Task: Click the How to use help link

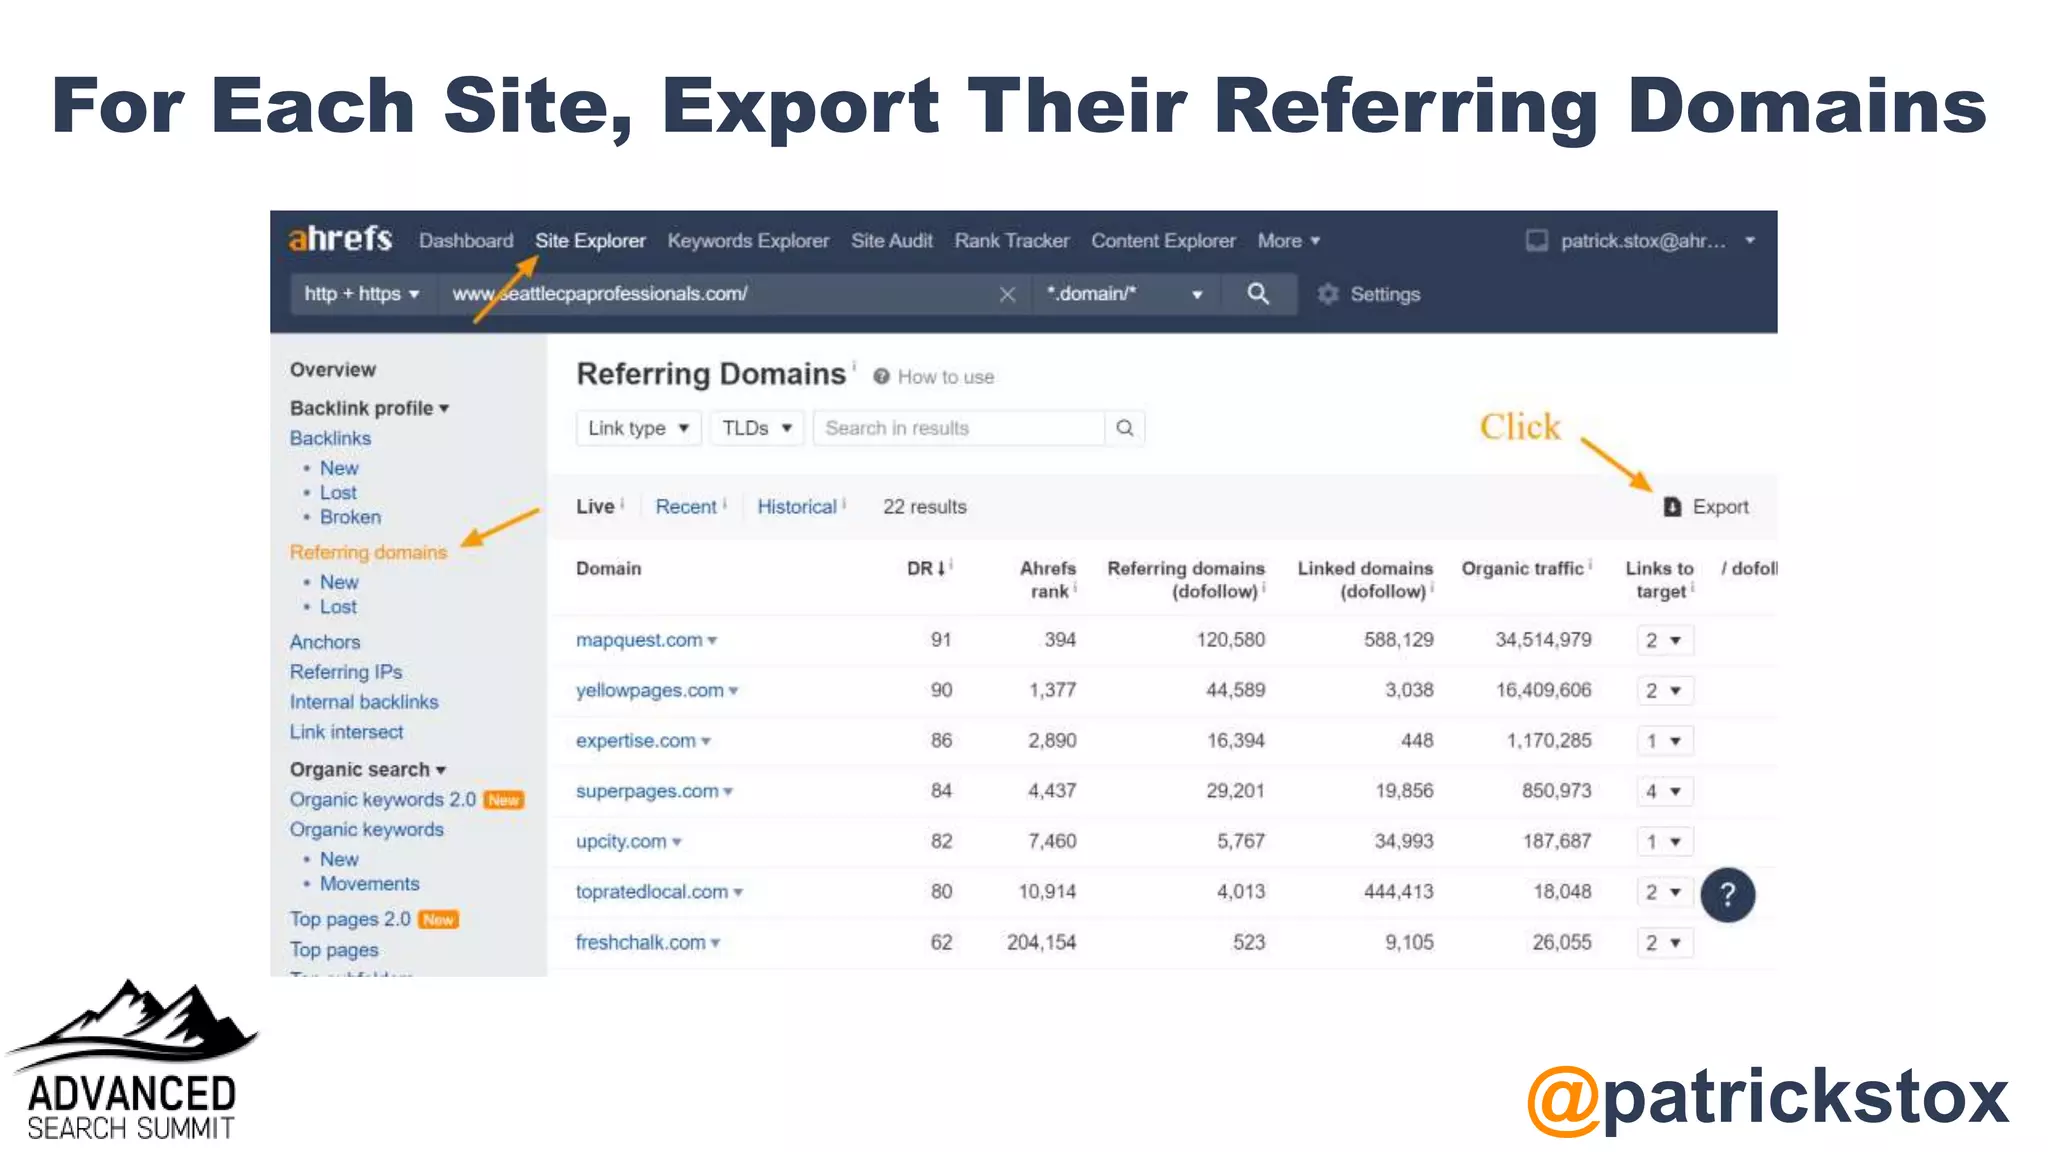Action: 934,377
